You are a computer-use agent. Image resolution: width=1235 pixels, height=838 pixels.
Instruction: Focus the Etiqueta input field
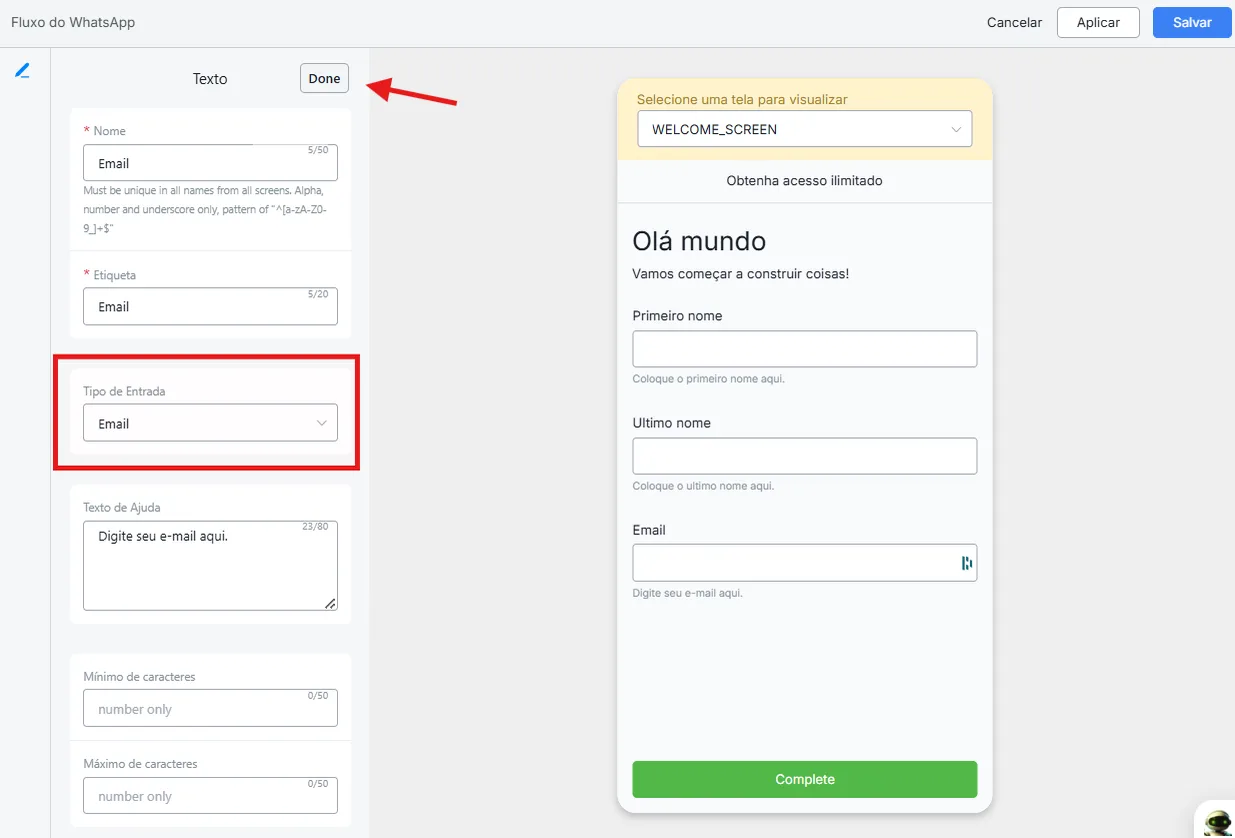pos(210,307)
